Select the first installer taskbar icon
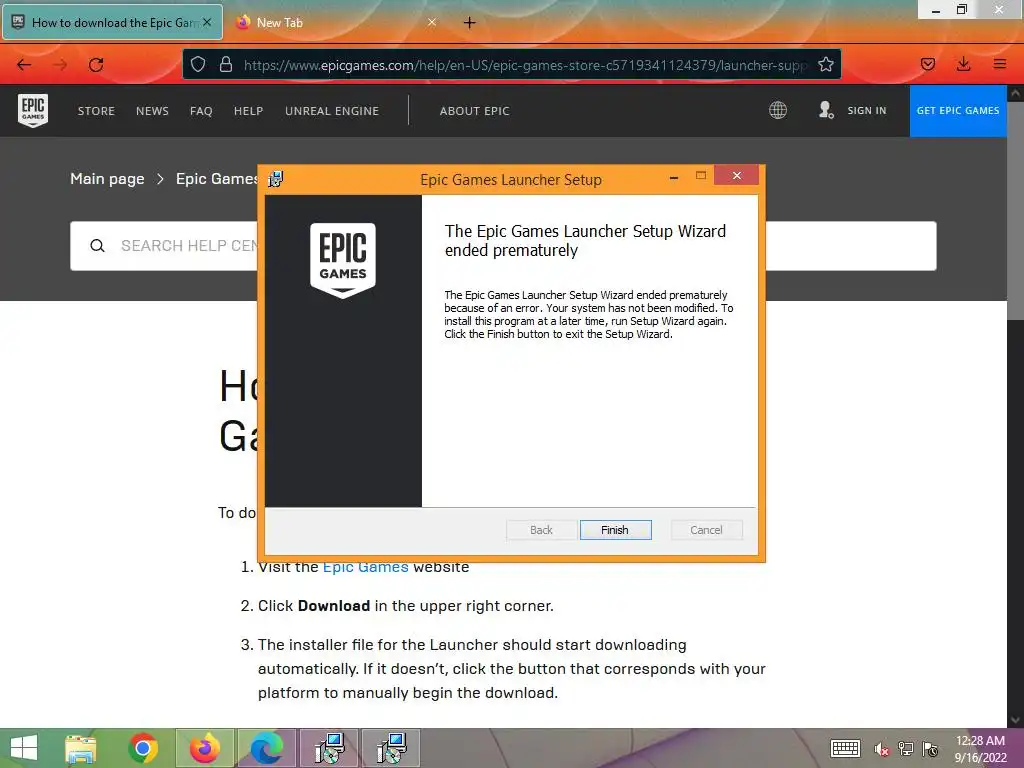Viewport: 1024px width, 768px height. [x=328, y=748]
